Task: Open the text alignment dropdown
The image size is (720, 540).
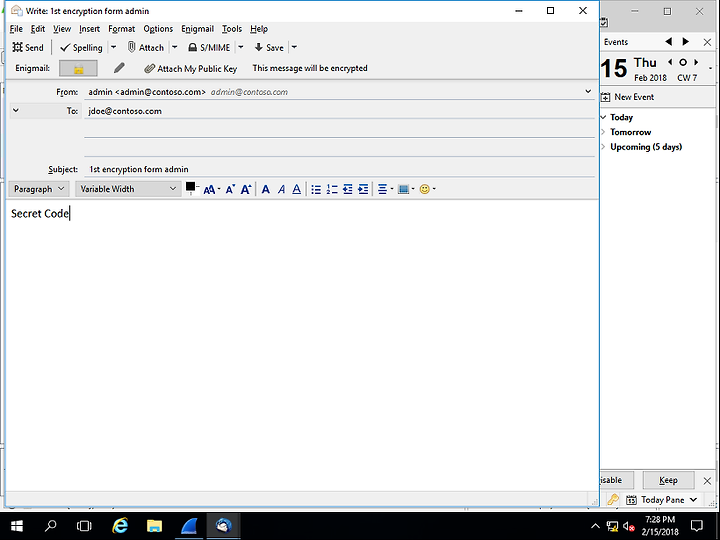Action: [385, 189]
